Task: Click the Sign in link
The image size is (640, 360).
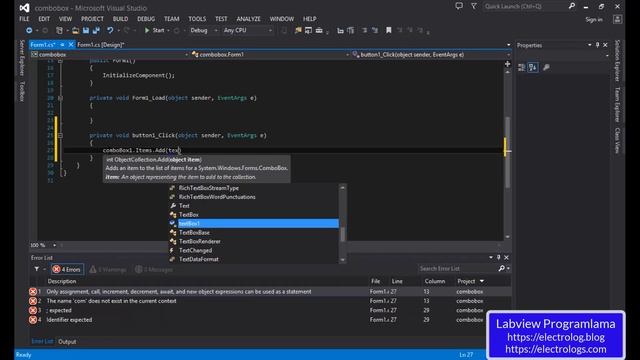Action: pyautogui.click(x=593, y=19)
